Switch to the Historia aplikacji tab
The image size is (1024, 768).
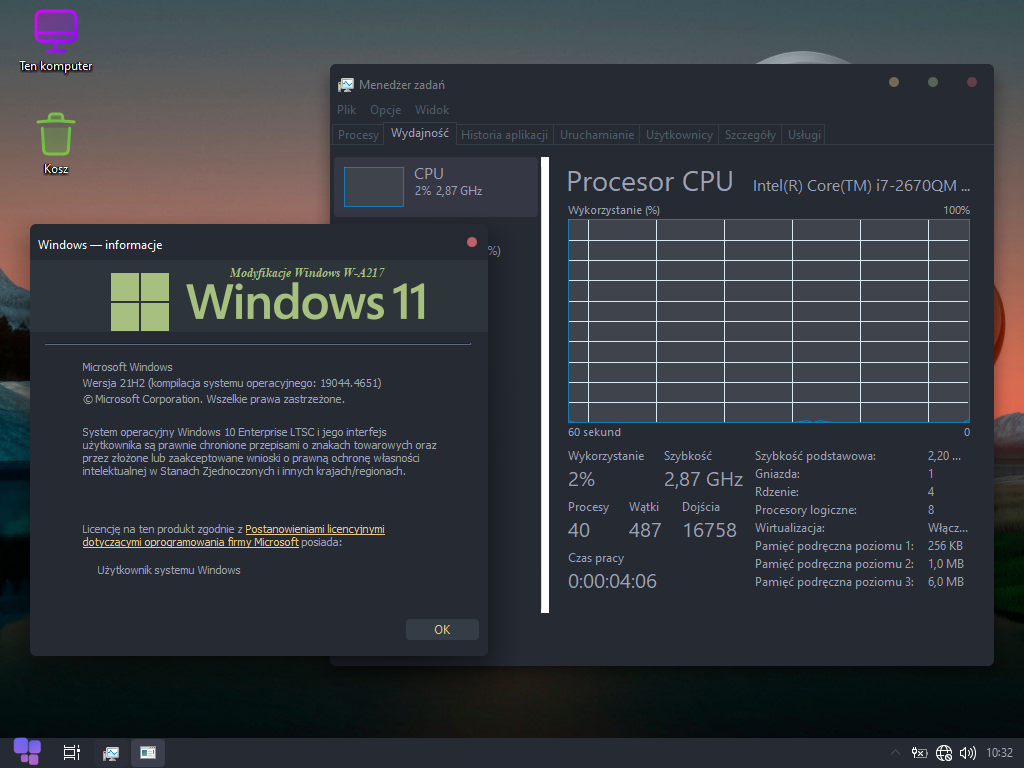(504, 135)
